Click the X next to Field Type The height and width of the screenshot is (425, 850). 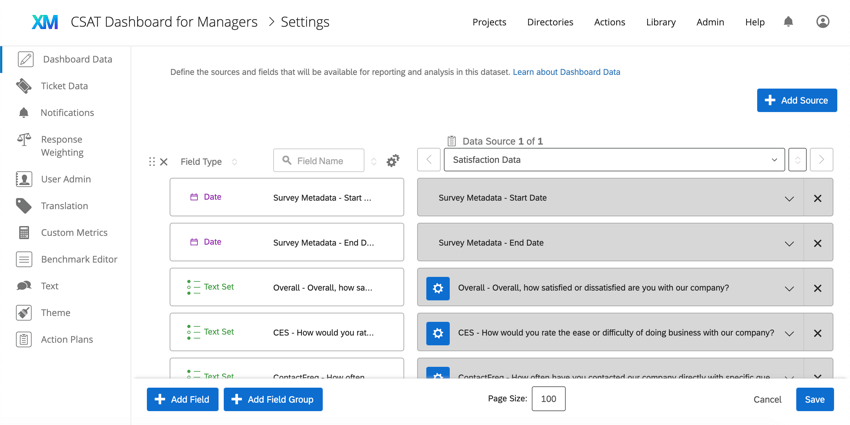(164, 162)
